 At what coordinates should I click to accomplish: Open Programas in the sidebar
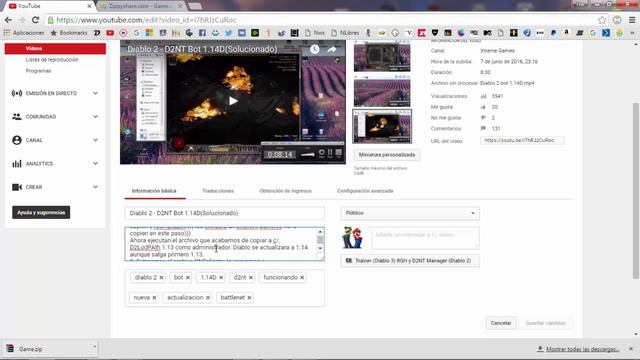coord(38,71)
